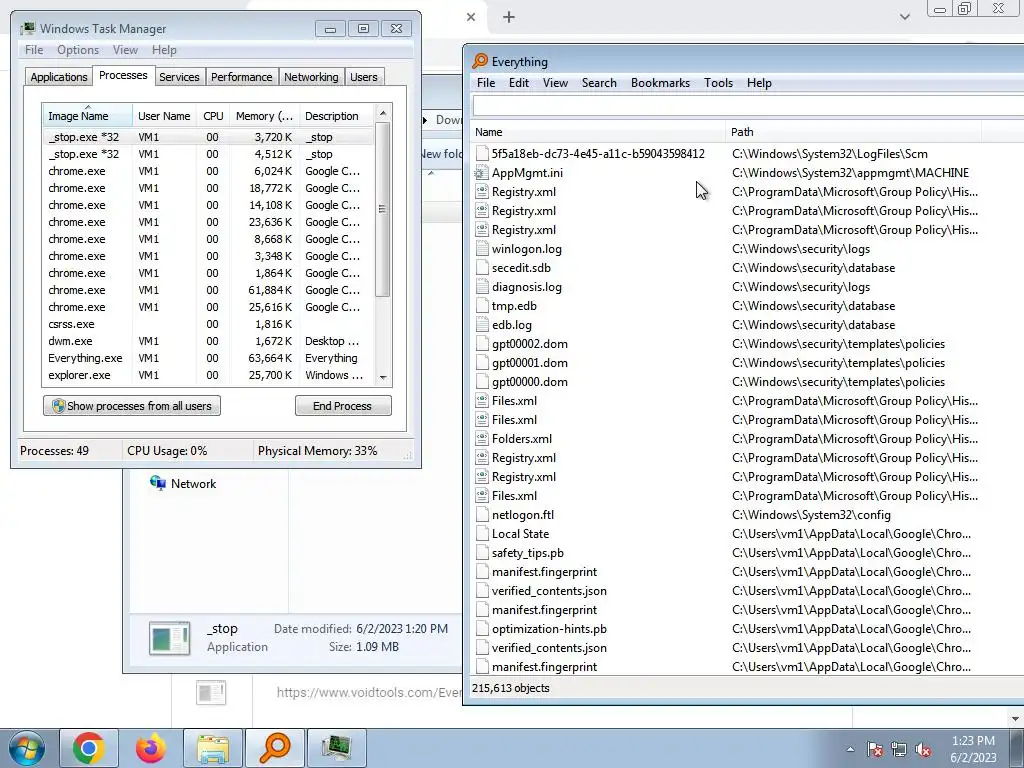Open a new Chrome tab

click(509, 17)
